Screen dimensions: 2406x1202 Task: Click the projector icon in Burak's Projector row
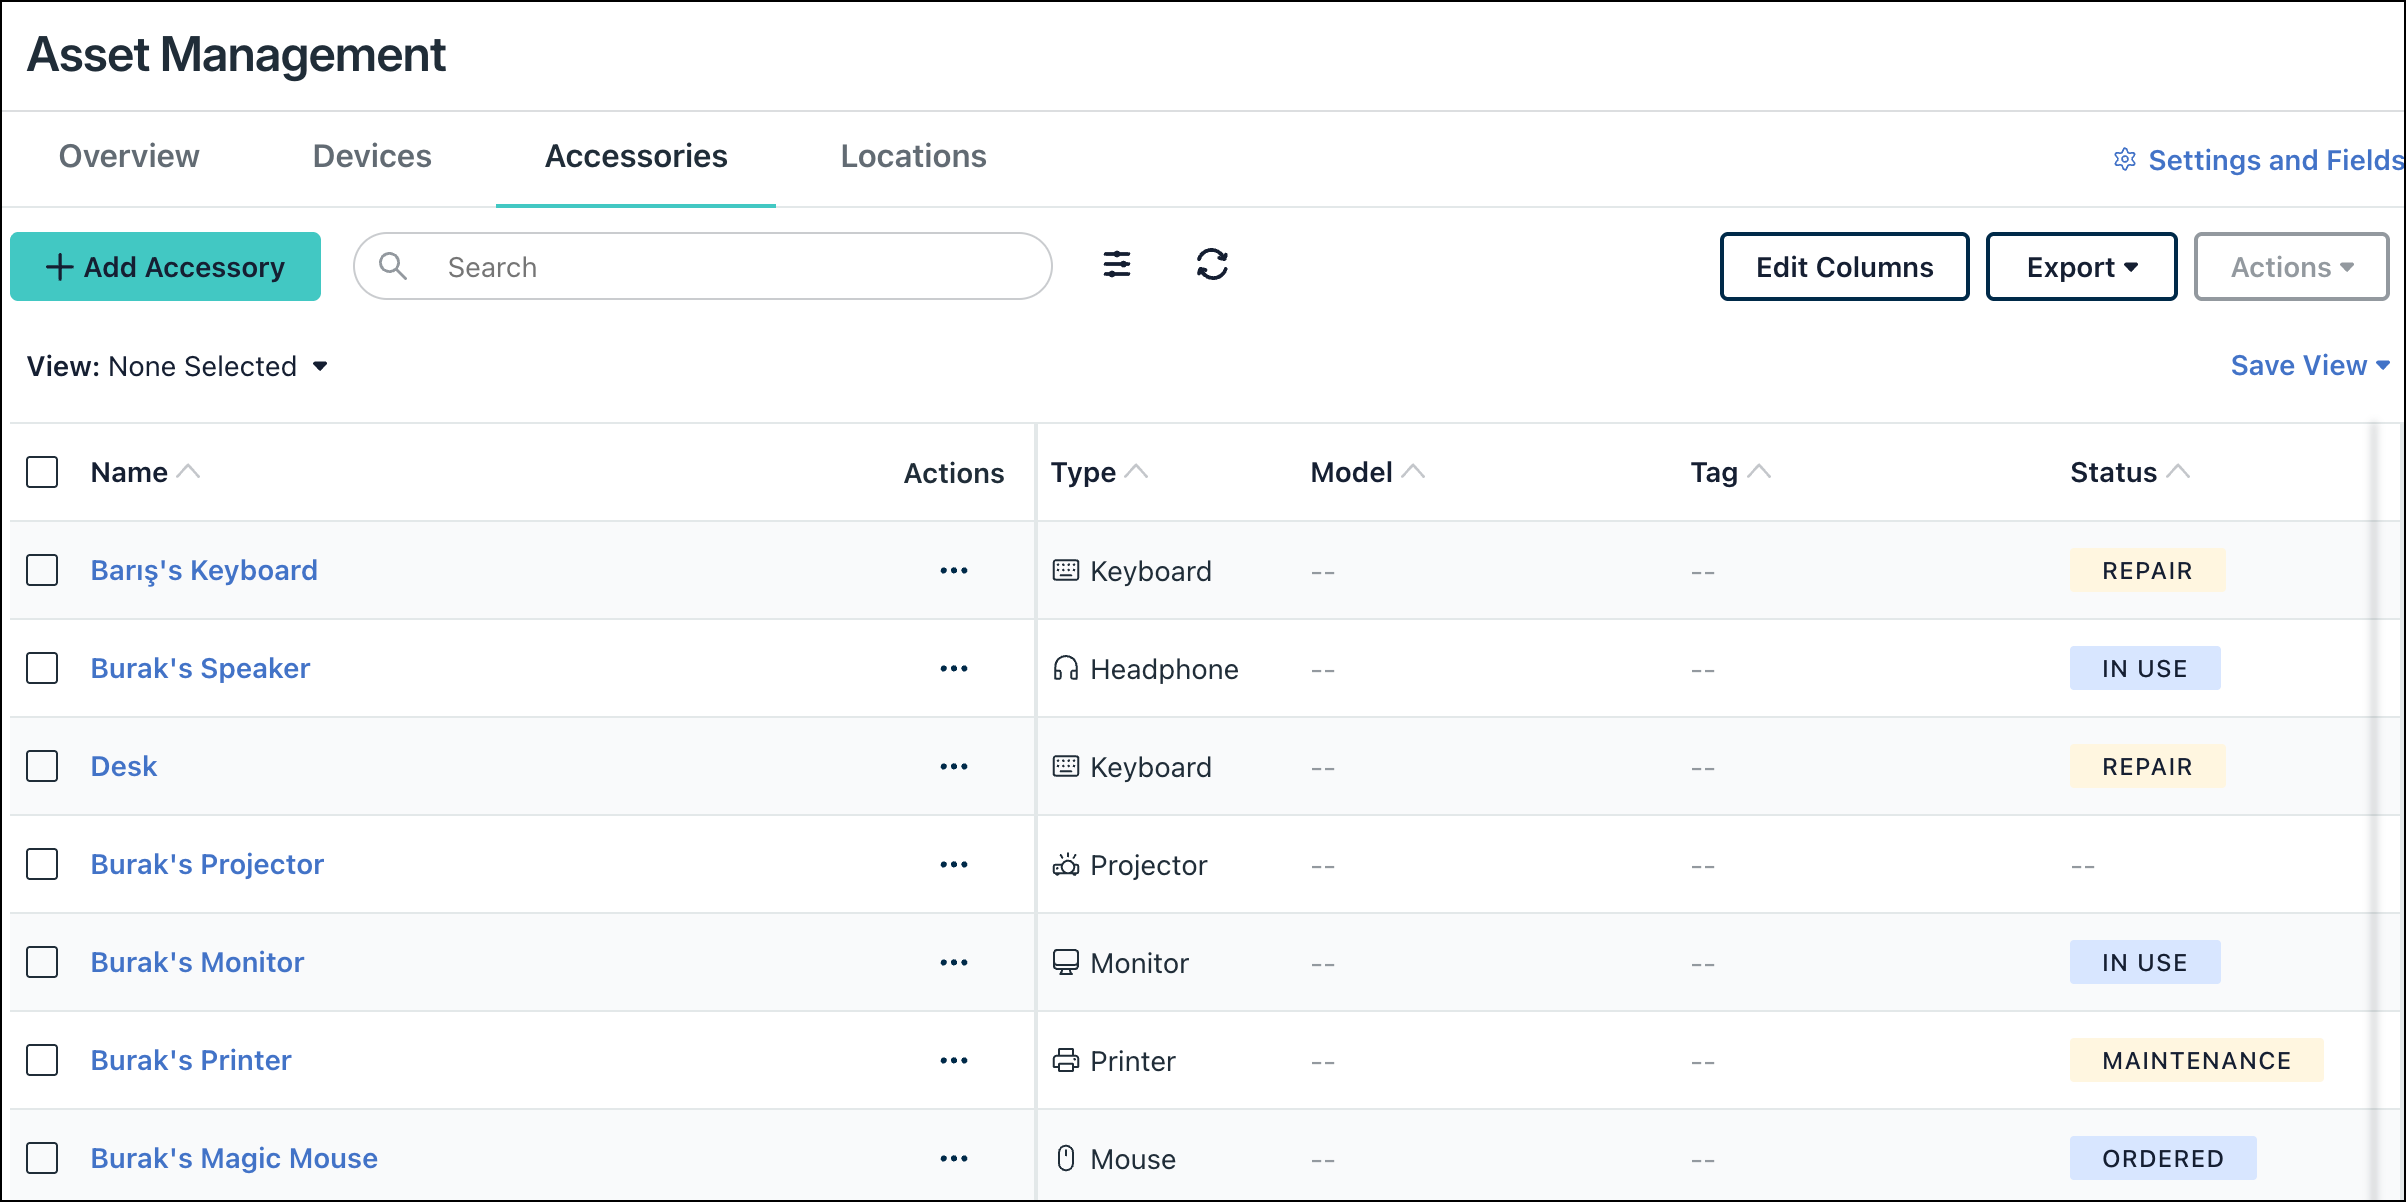1065,864
